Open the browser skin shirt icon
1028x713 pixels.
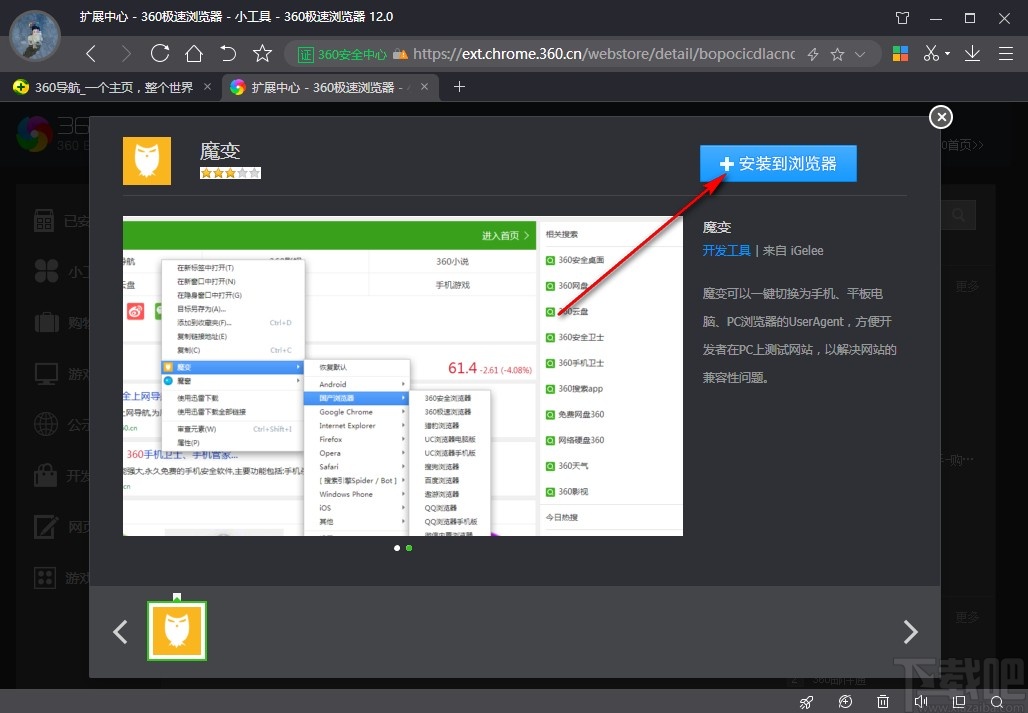pyautogui.click(x=903, y=17)
